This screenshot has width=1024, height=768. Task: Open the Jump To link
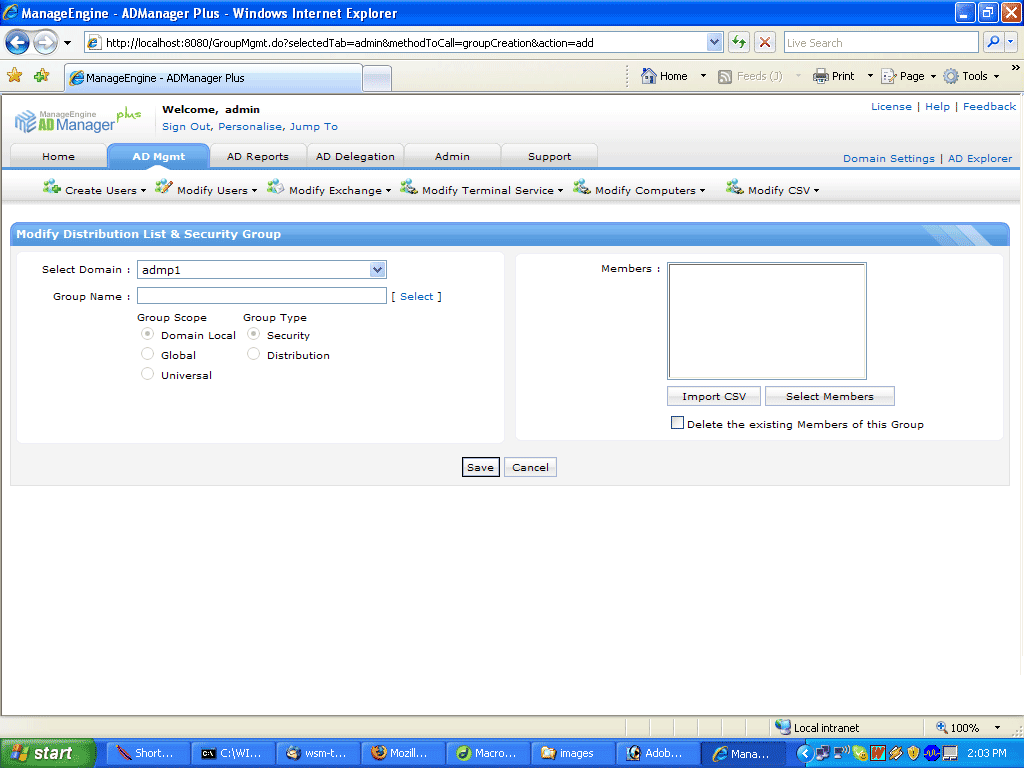pos(313,127)
